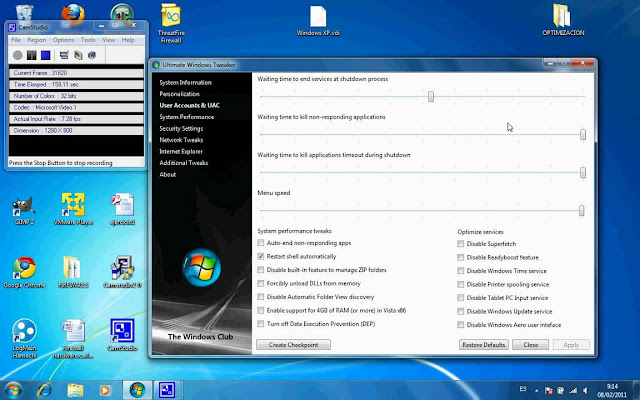The image size is (640, 400).
Task: Pause recording in CamStudio toolbar
Action: (31, 55)
